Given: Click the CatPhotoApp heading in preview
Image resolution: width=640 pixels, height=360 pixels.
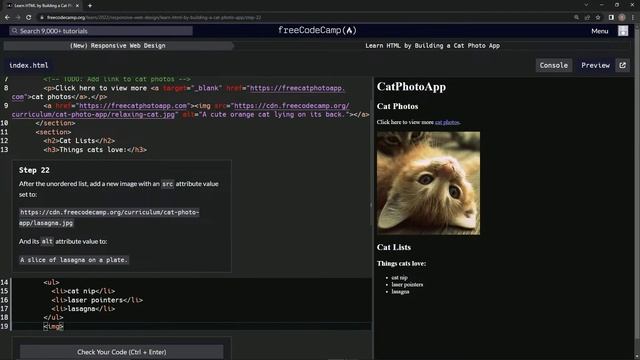Looking at the screenshot, I should pos(411,87).
